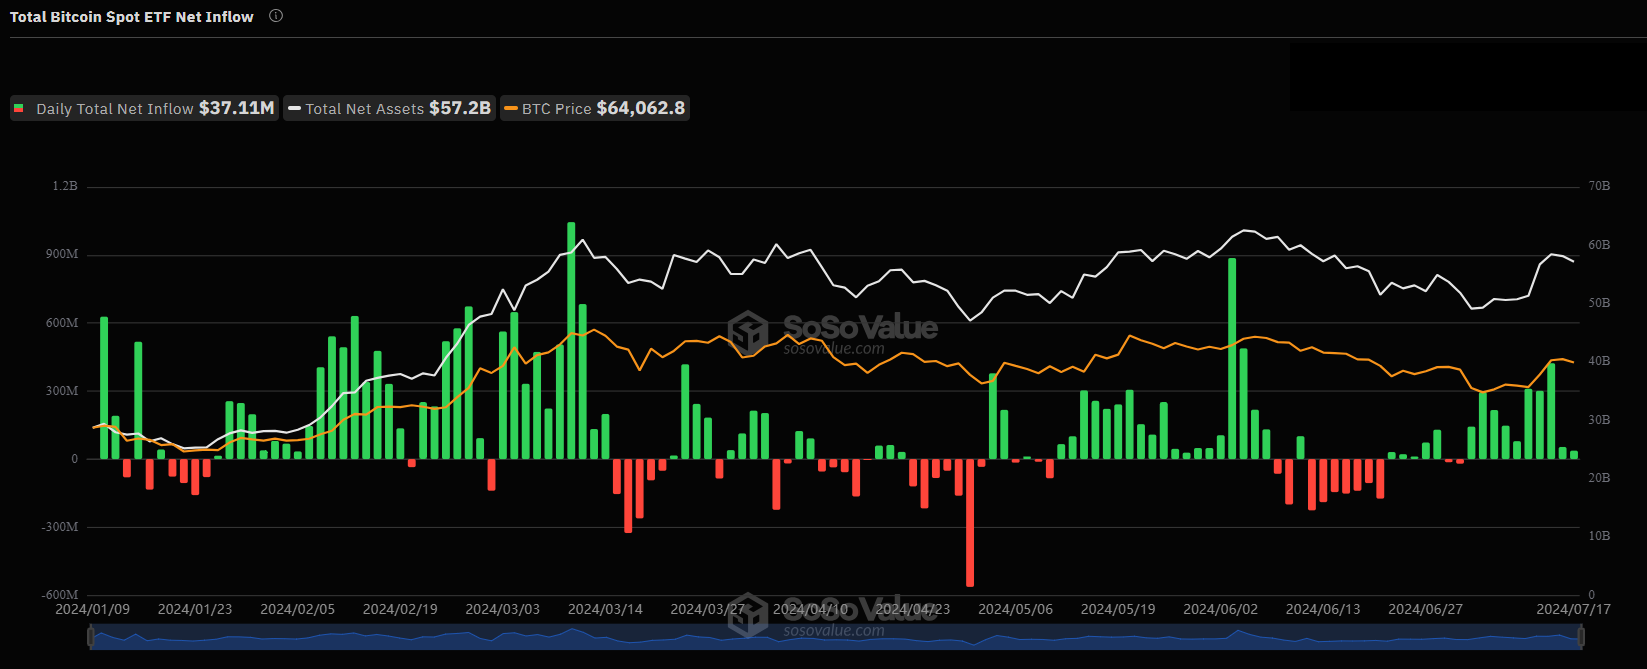Click the orange BTC Price legend marker
This screenshot has width=1647, height=669.
[511, 108]
